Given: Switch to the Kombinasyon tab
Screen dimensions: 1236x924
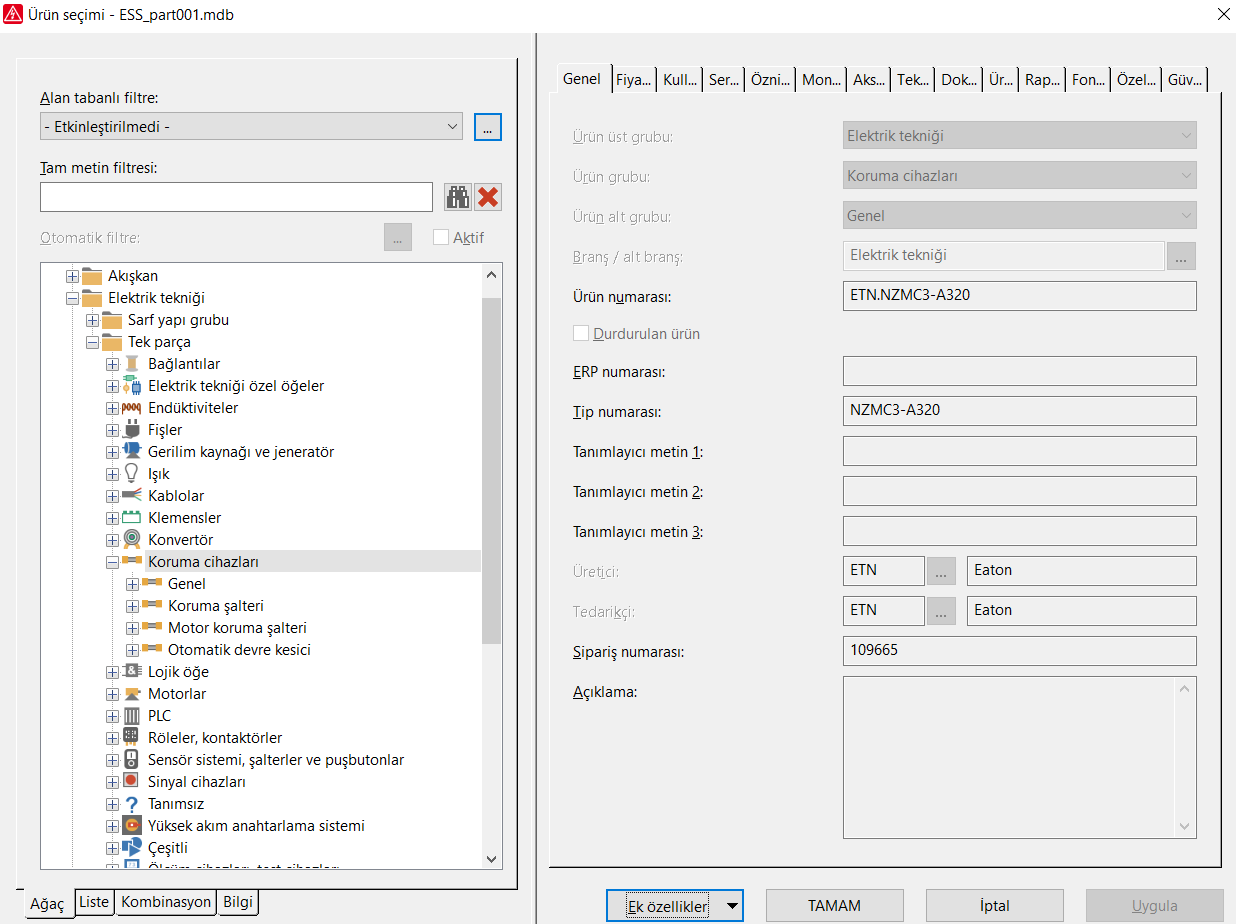Looking at the screenshot, I should [166, 902].
